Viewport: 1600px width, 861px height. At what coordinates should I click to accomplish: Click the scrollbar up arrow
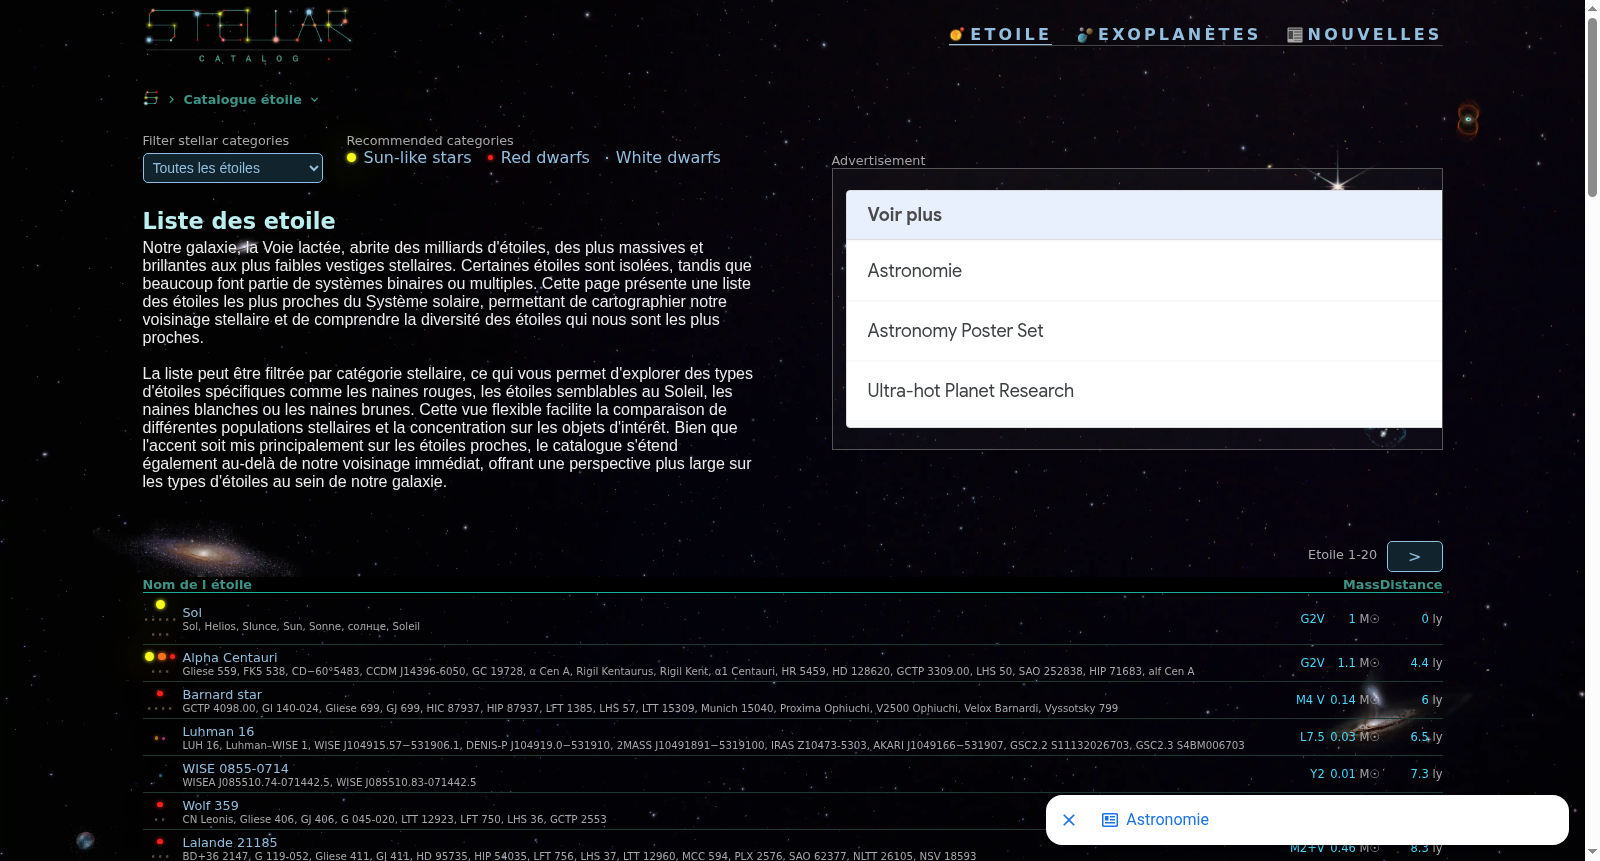[1592, 8]
